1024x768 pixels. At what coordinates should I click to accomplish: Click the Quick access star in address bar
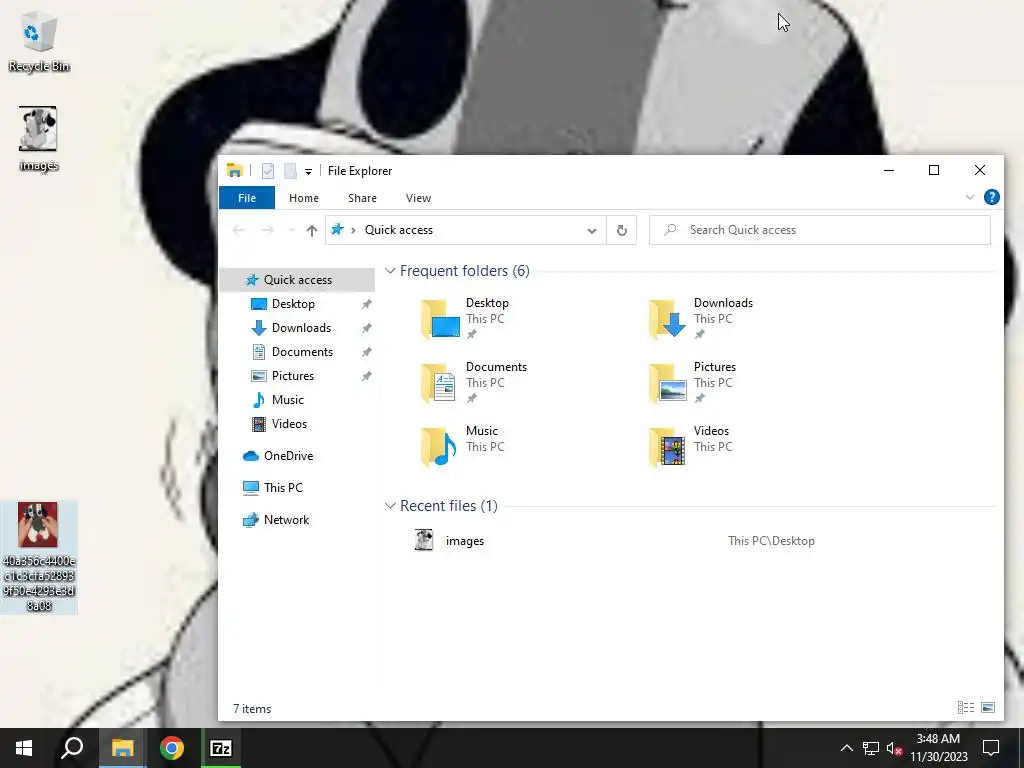point(337,229)
